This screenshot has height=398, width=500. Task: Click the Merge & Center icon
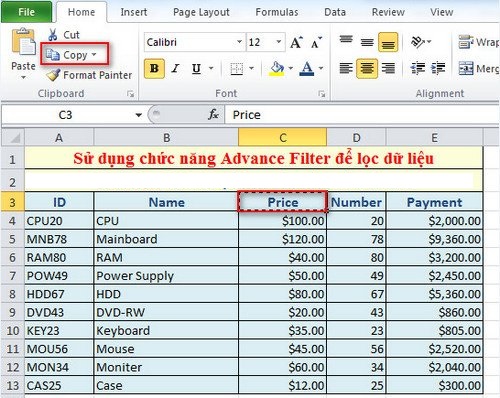(466, 68)
